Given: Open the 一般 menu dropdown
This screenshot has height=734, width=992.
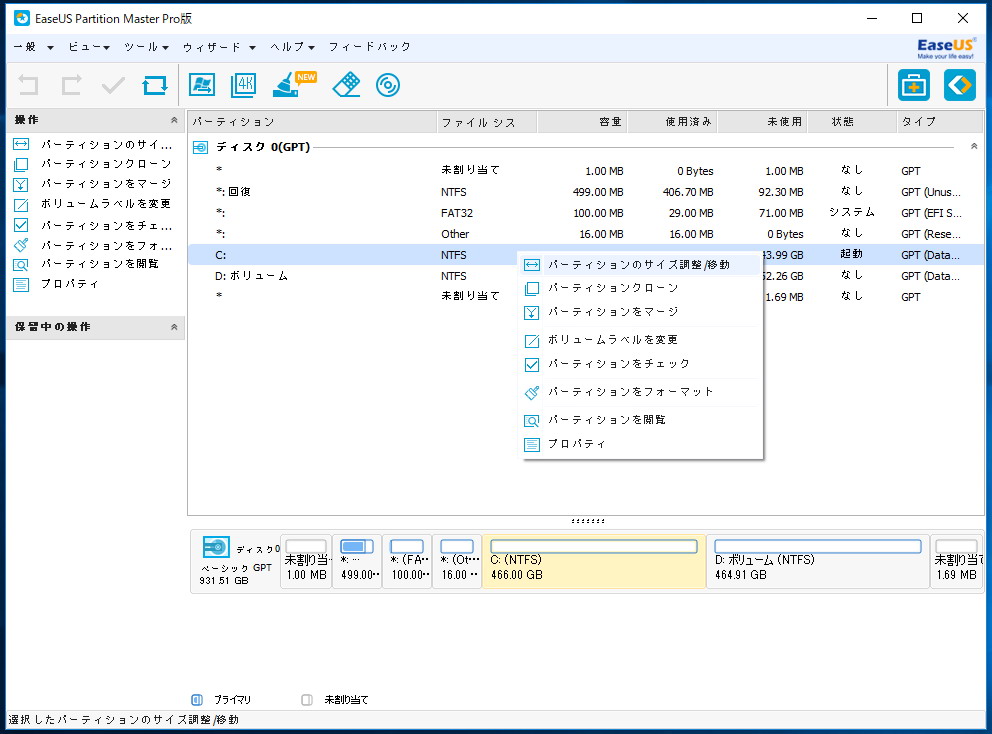Looking at the screenshot, I should click(33, 47).
